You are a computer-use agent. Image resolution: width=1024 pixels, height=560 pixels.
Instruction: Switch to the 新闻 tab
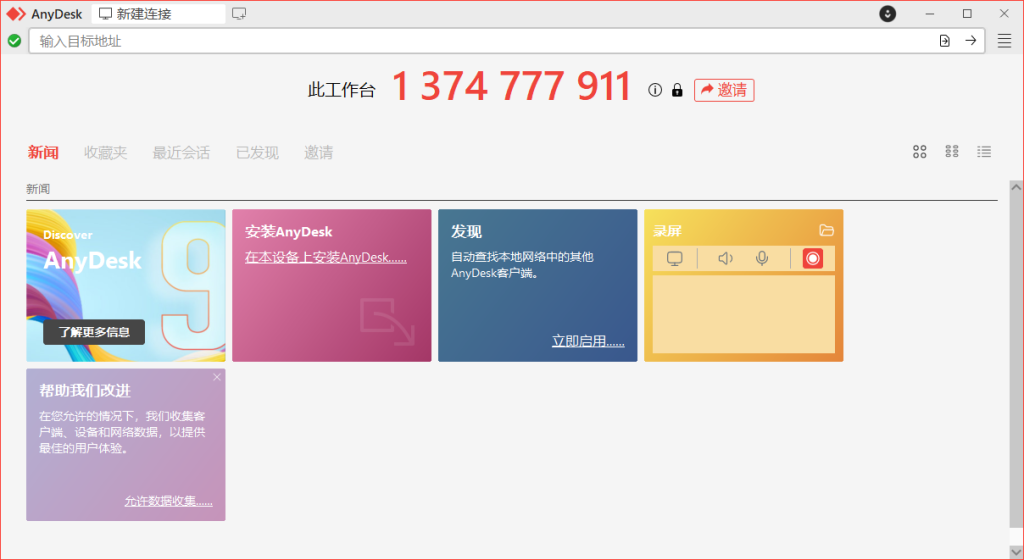pyautogui.click(x=43, y=153)
